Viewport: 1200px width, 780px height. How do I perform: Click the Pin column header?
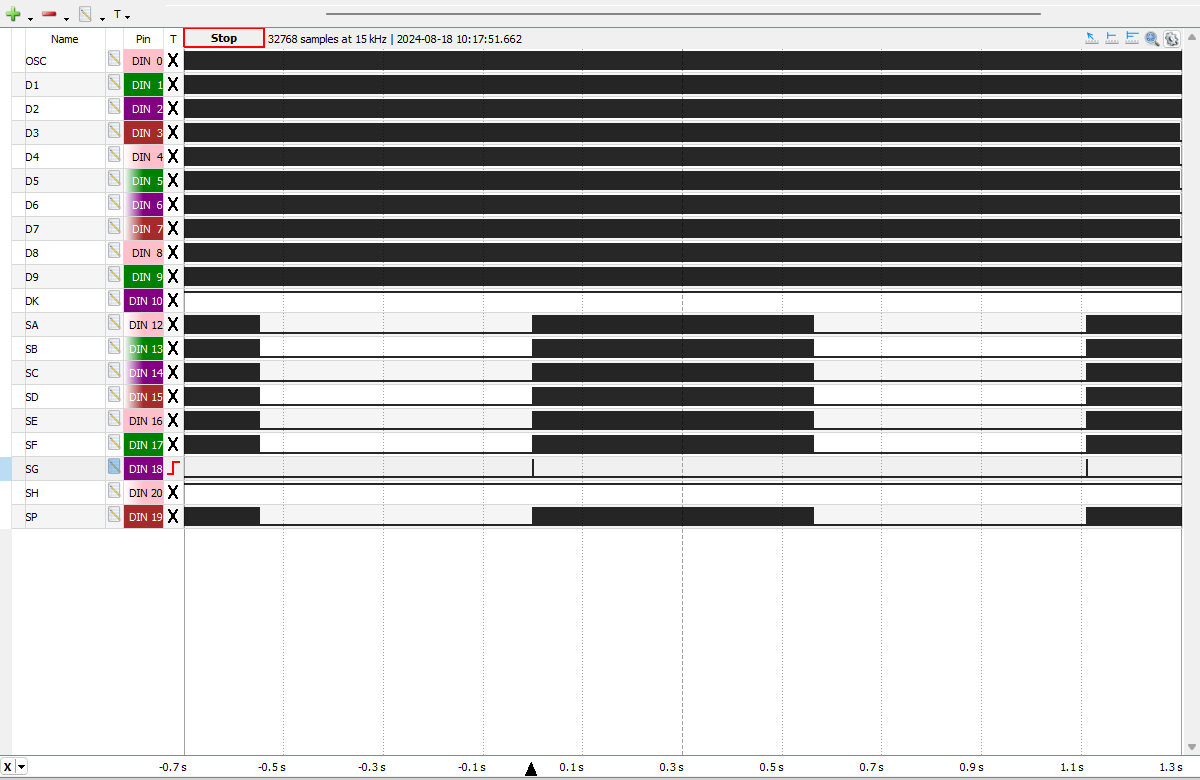pos(143,39)
